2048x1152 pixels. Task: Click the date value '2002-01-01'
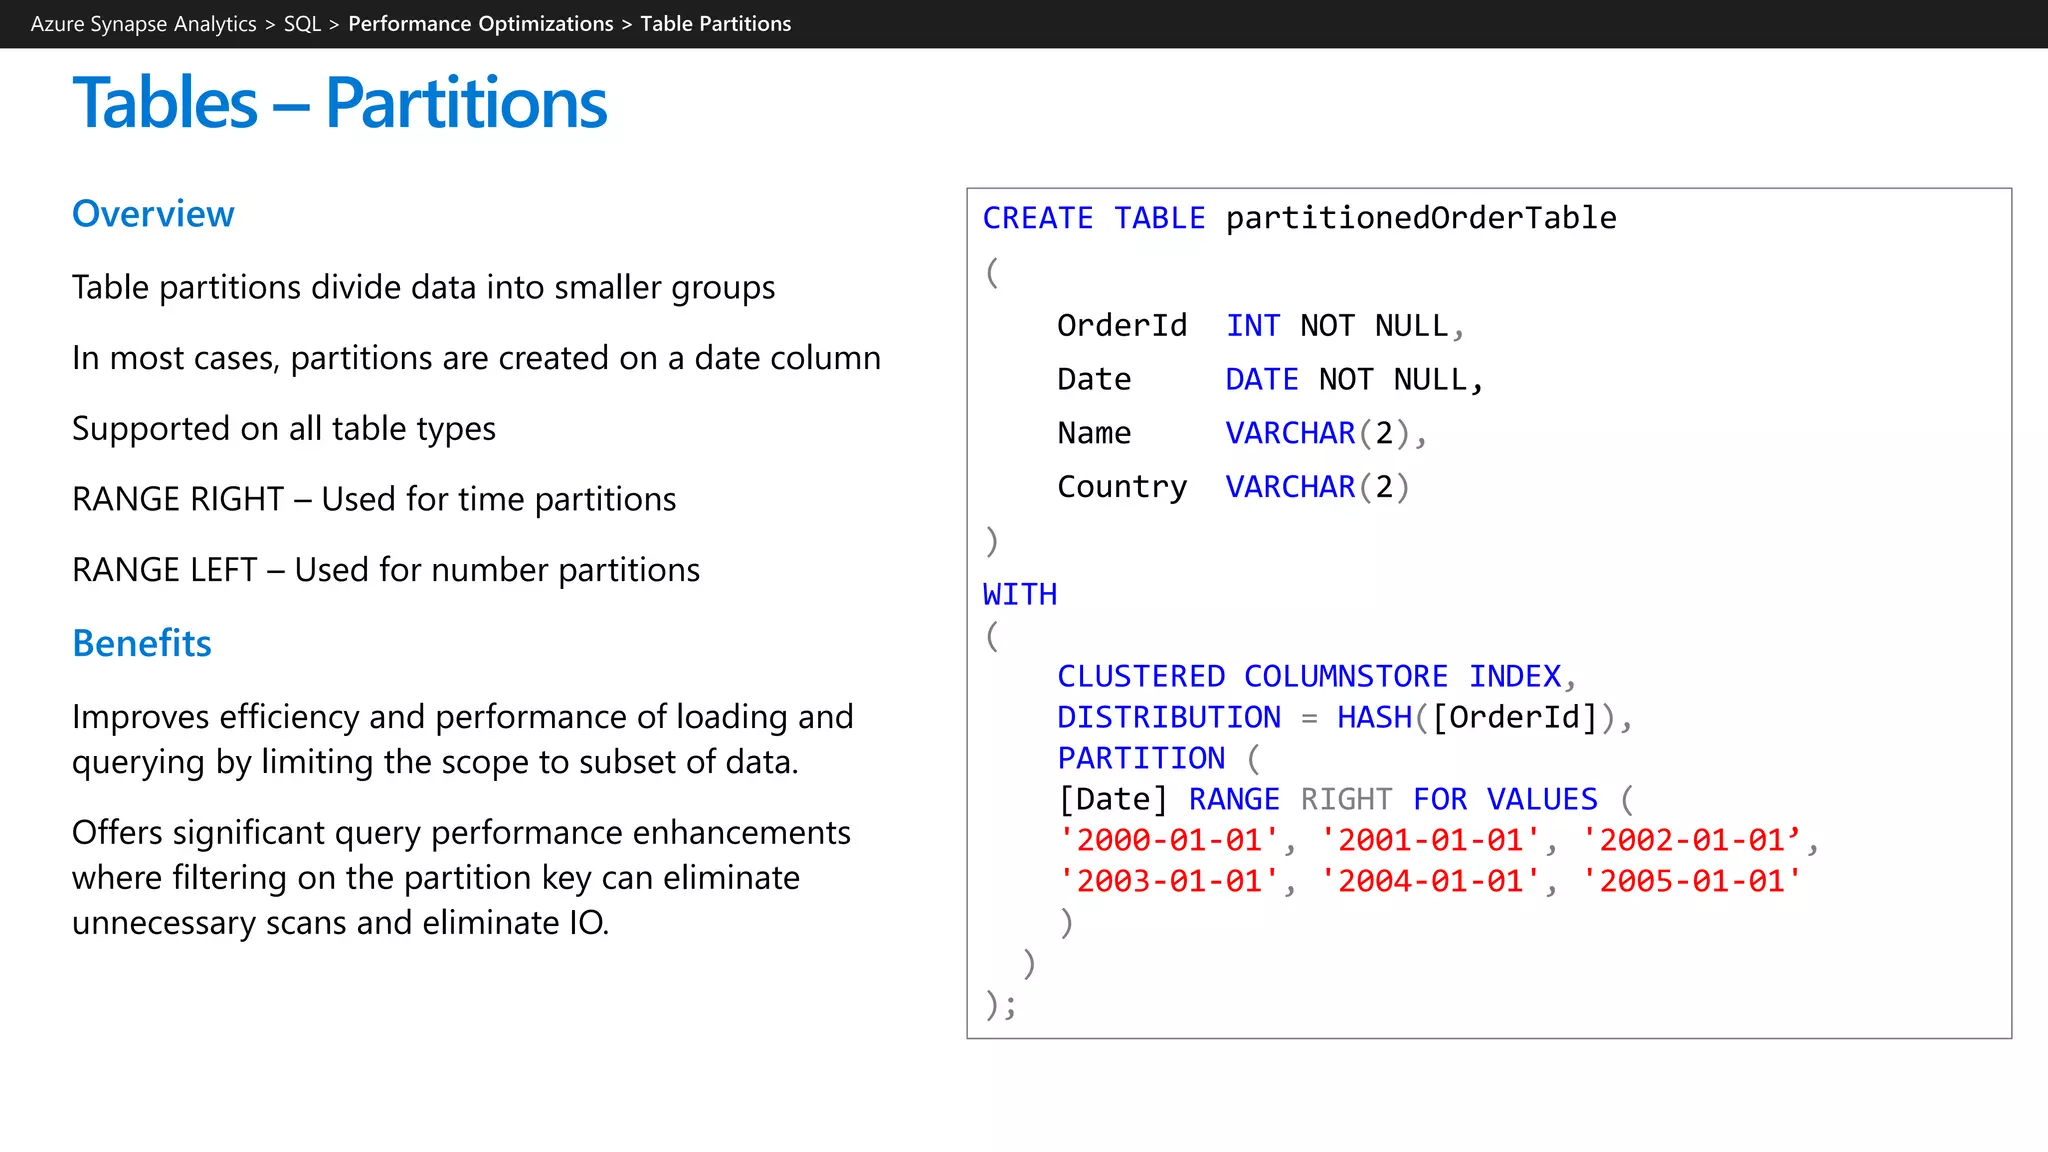click(1692, 841)
